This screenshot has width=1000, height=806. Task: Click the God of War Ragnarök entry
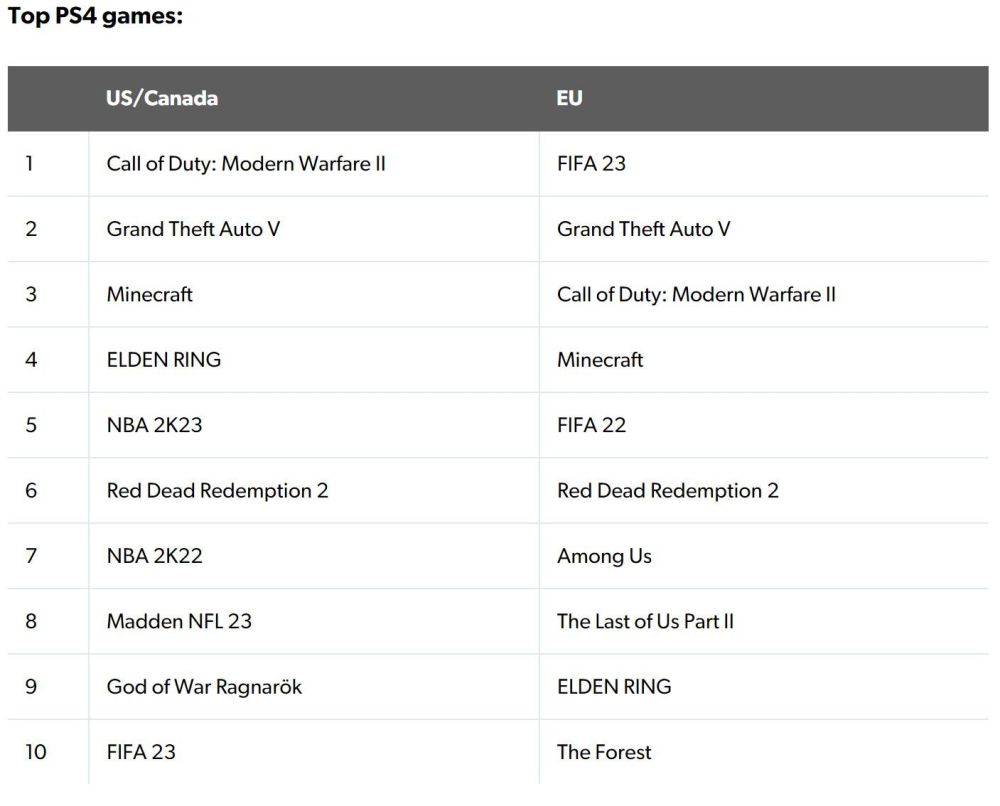click(204, 687)
